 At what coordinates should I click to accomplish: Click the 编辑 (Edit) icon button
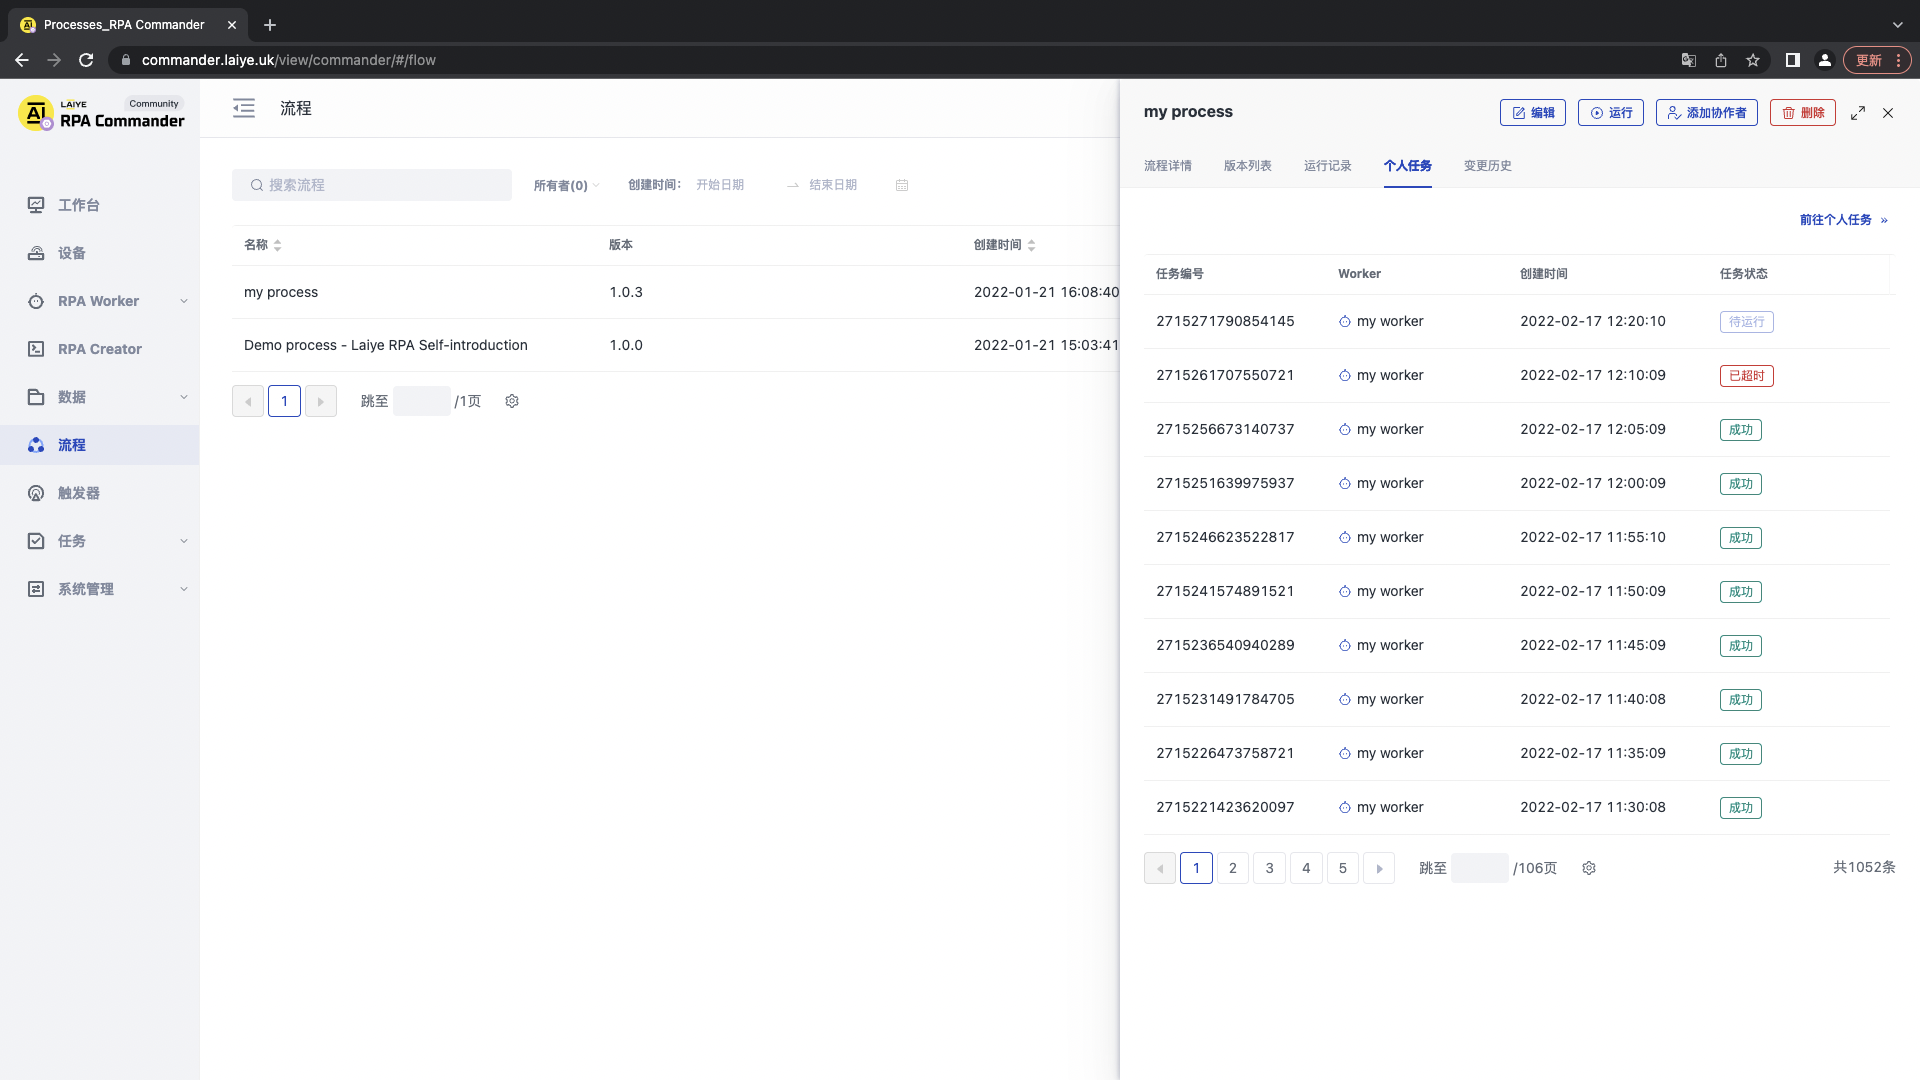click(1532, 112)
